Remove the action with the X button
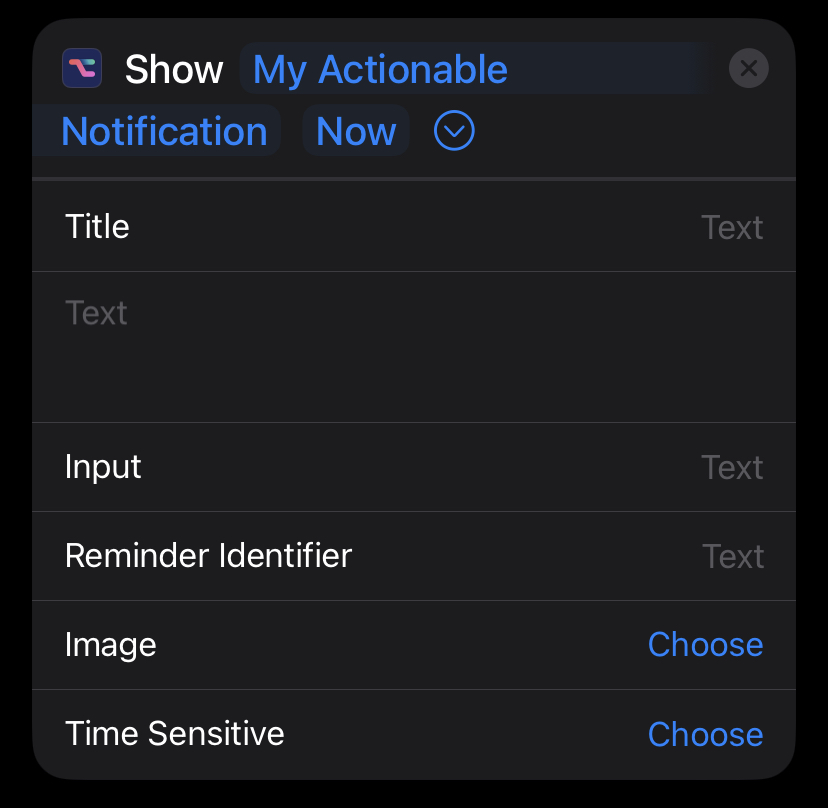828x808 pixels. pos(748,68)
